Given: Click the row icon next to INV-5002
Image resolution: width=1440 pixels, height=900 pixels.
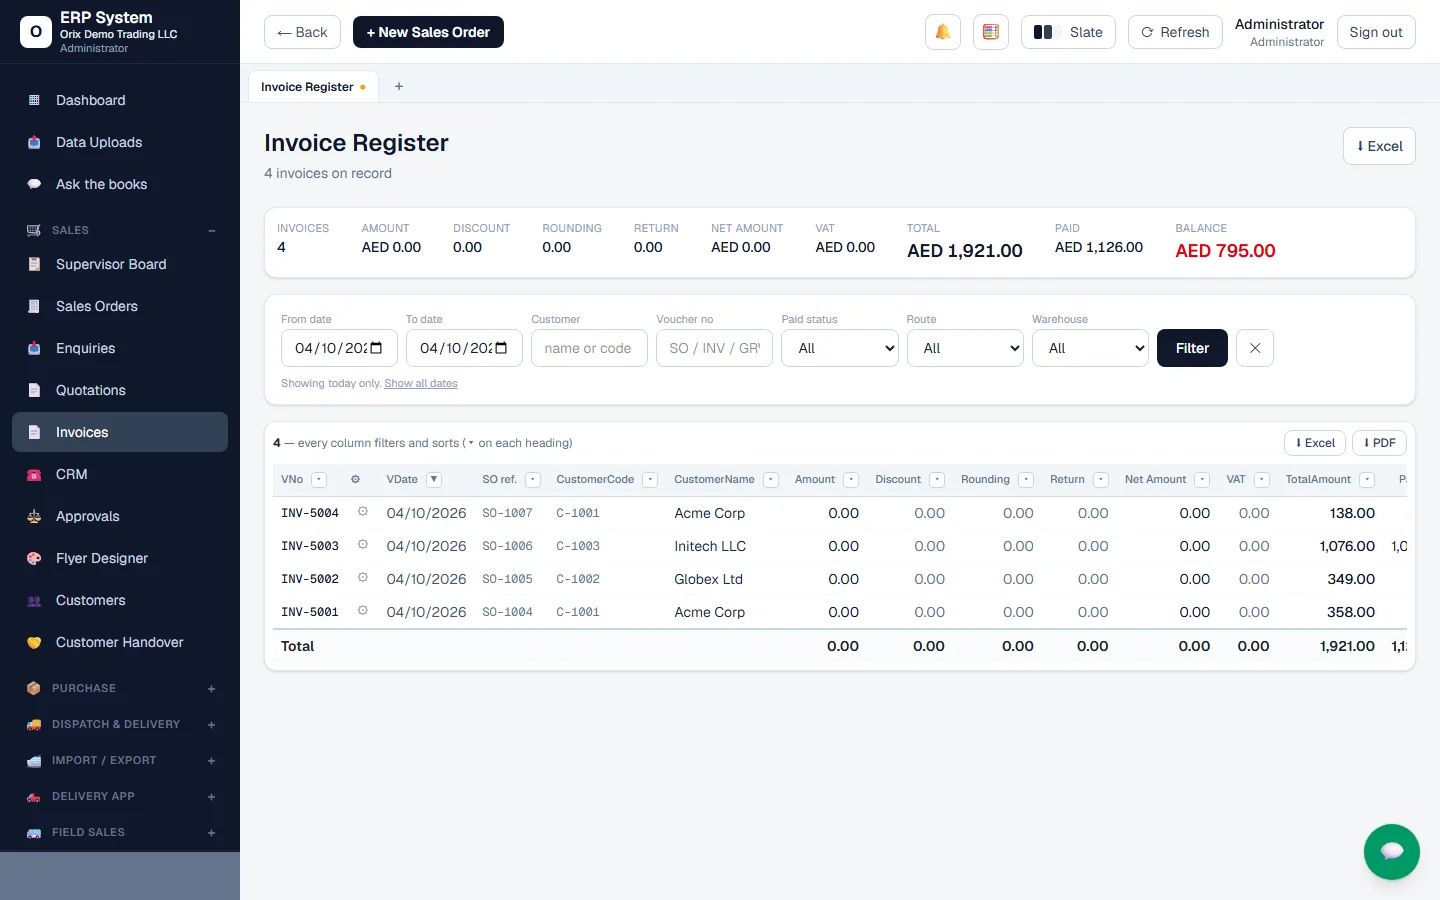Looking at the screenshot, I should pos(363,578).
